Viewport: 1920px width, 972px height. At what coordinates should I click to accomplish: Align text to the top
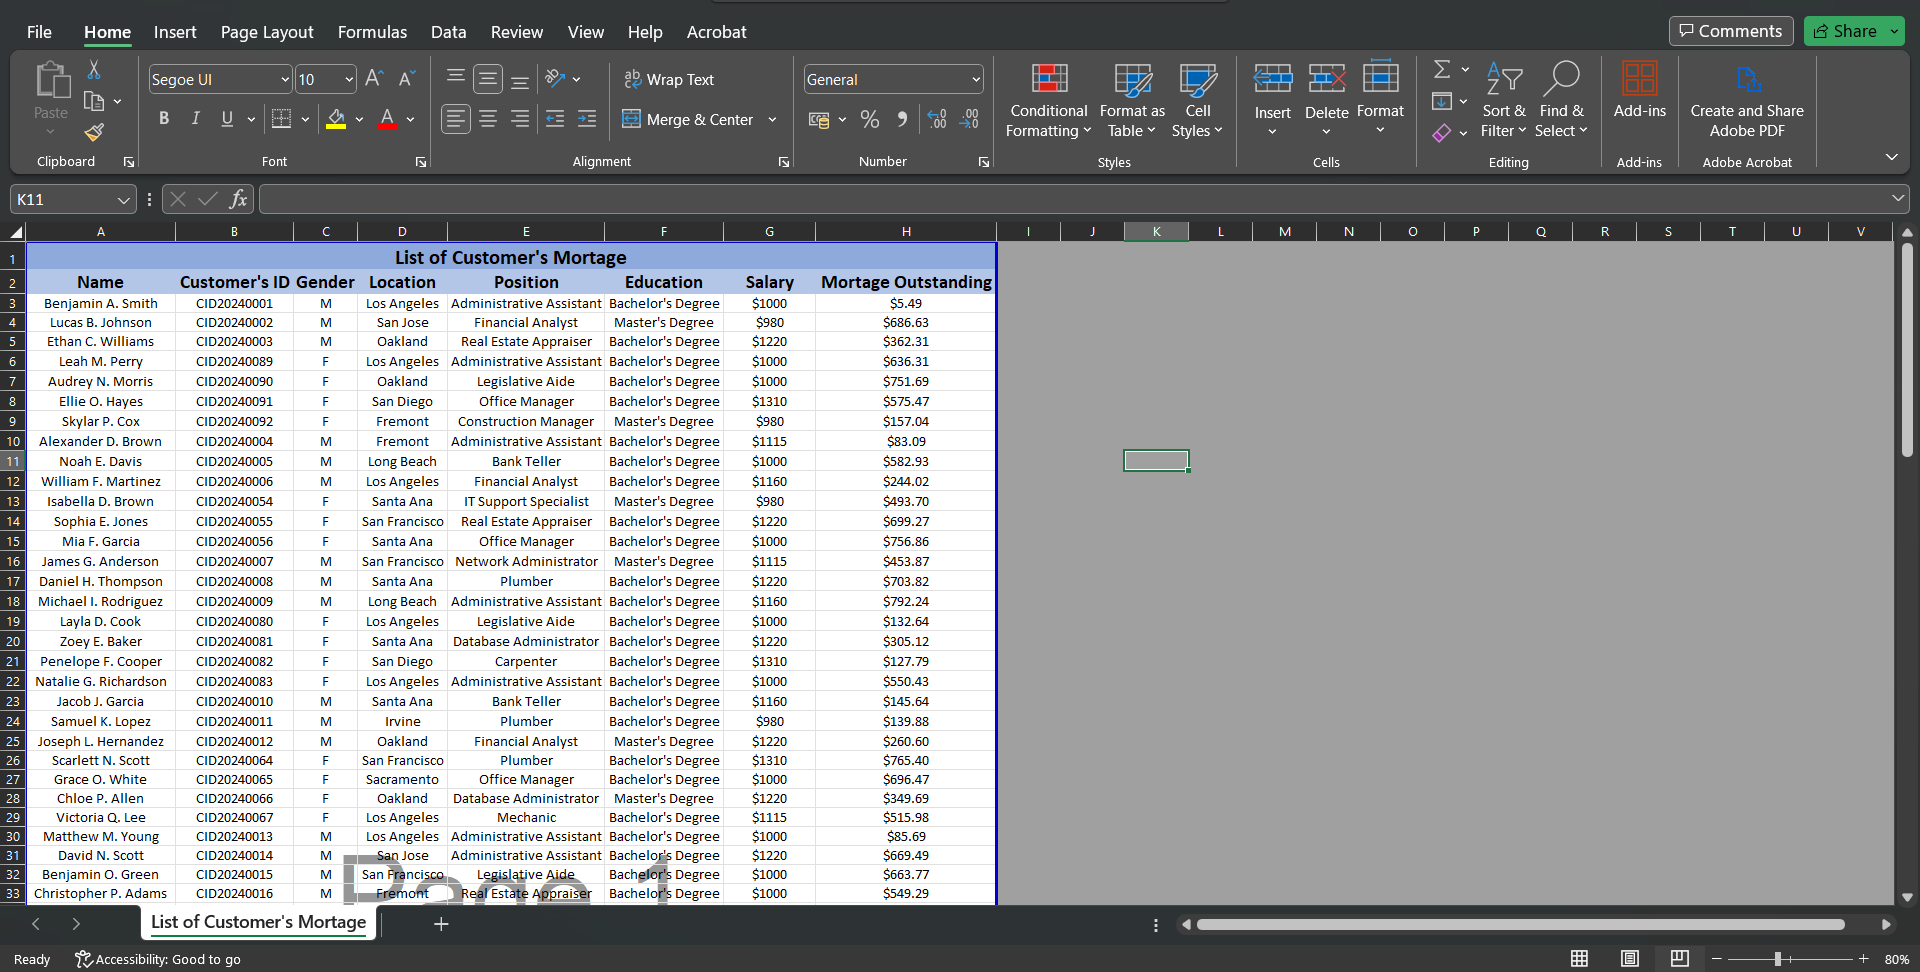point(455,78)
